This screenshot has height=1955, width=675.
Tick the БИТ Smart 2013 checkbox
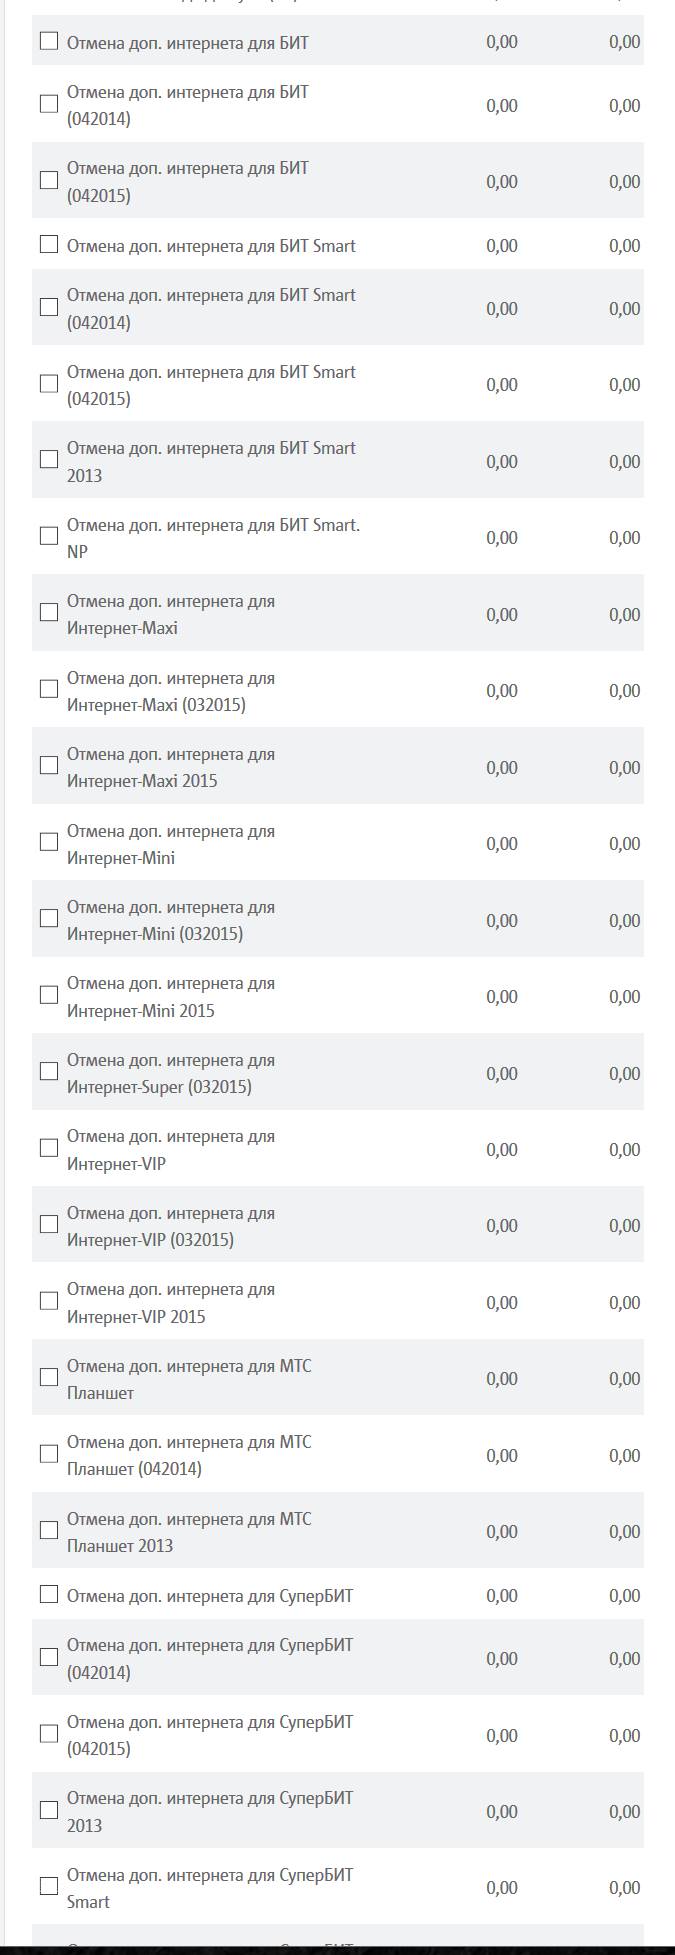click(x=49, y=460)
